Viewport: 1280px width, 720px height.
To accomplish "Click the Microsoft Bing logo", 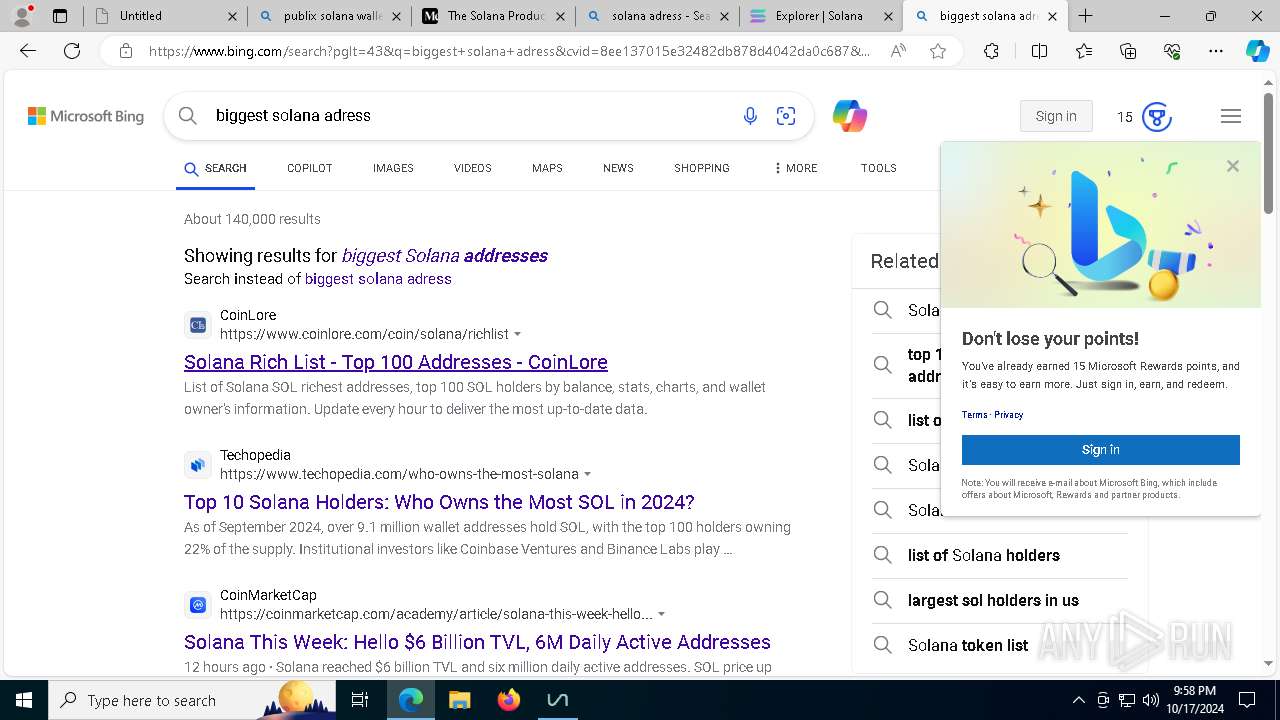I will coord(86,117).
